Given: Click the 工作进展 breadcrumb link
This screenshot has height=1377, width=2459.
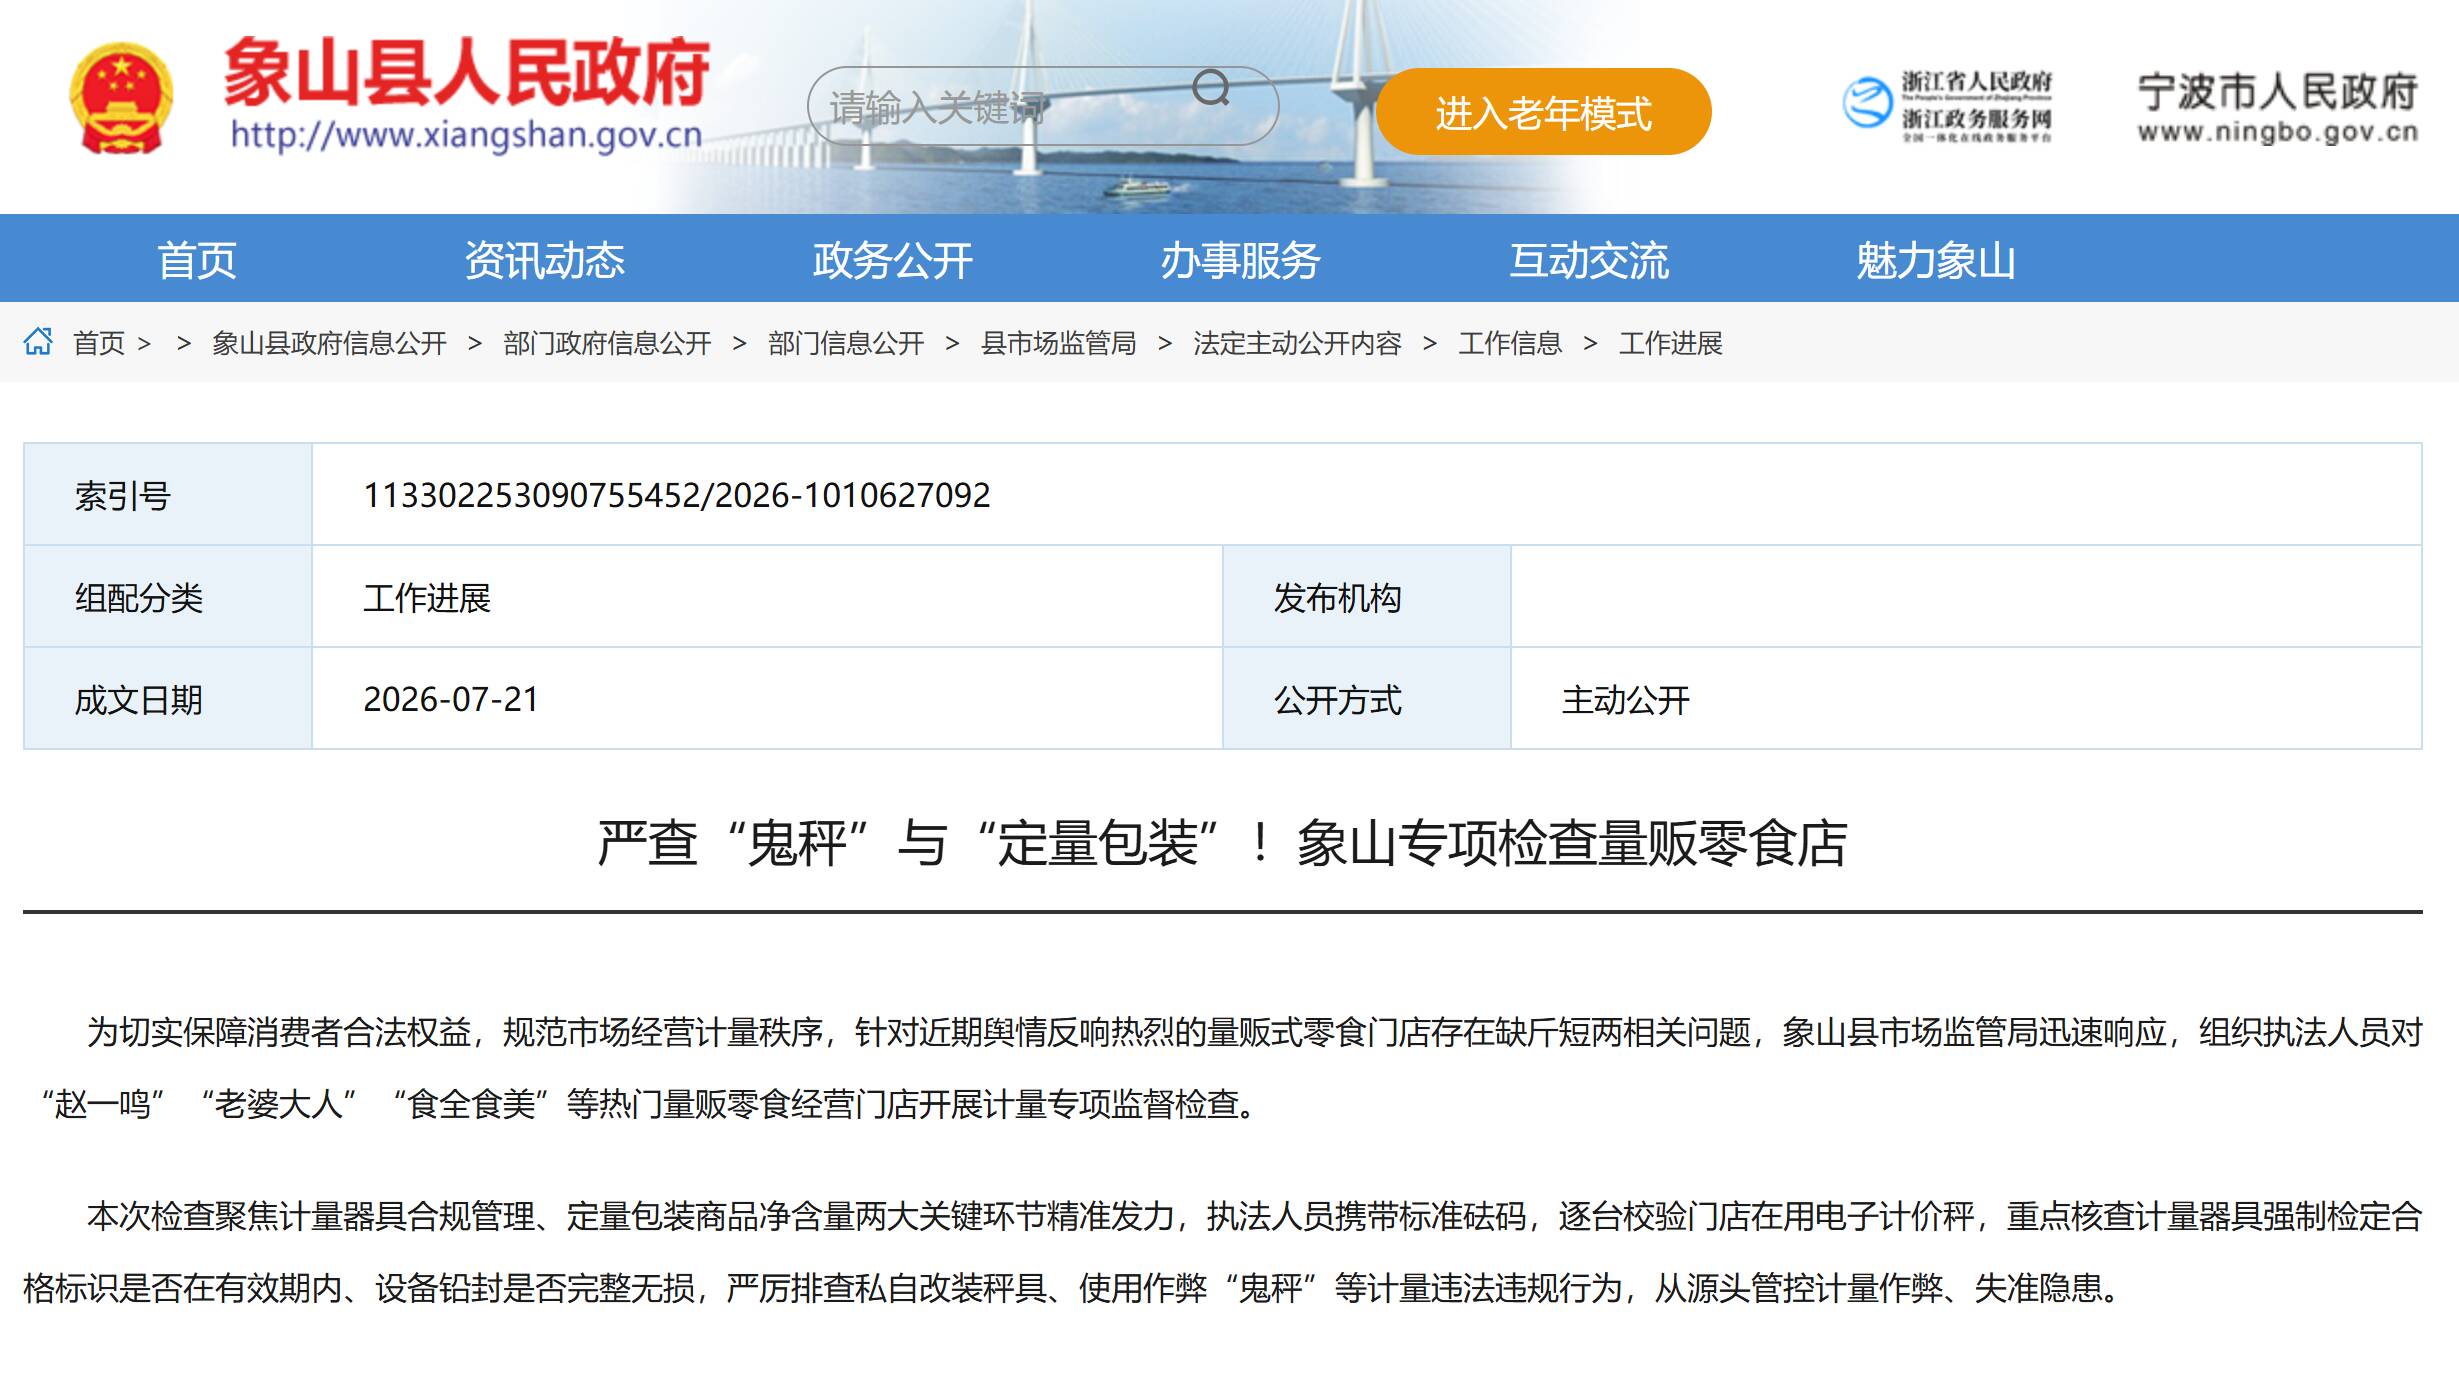Looking at the screenshot, I should pyautogui.click(x=1670, y=343).
